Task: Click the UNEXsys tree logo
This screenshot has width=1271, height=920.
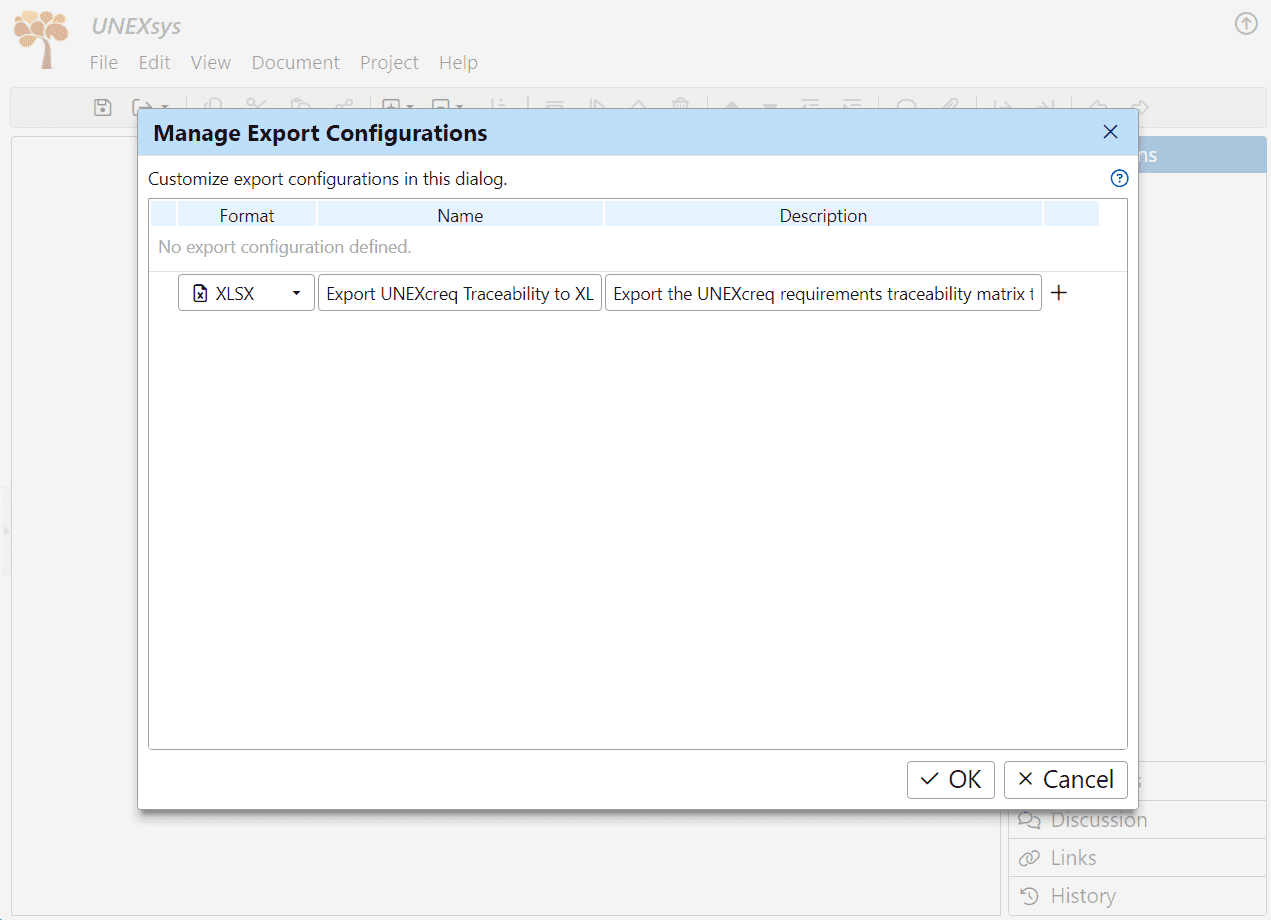Action: [x=41, y=38]
